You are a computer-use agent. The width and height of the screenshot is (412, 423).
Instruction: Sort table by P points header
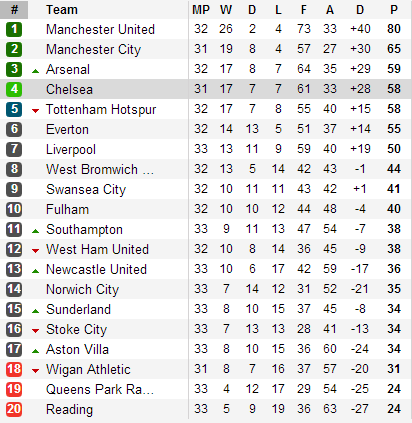click(394, 10)
